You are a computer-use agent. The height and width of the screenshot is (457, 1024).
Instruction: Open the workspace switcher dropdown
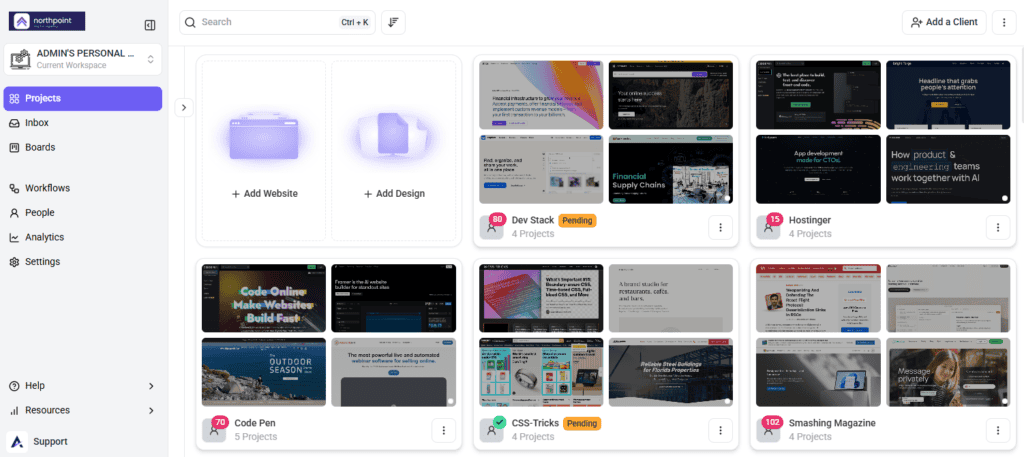click(x=83, y=59)
